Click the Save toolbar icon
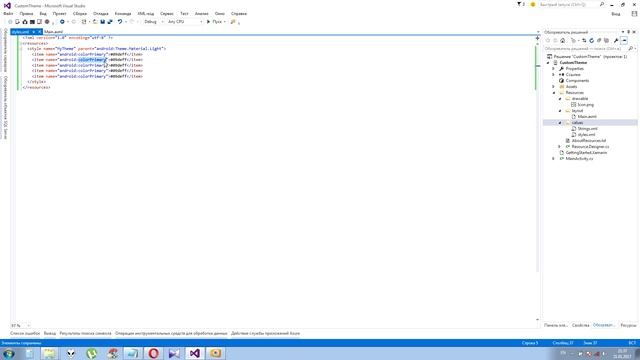This screenshot has height=360, width=640. point(102,22)
